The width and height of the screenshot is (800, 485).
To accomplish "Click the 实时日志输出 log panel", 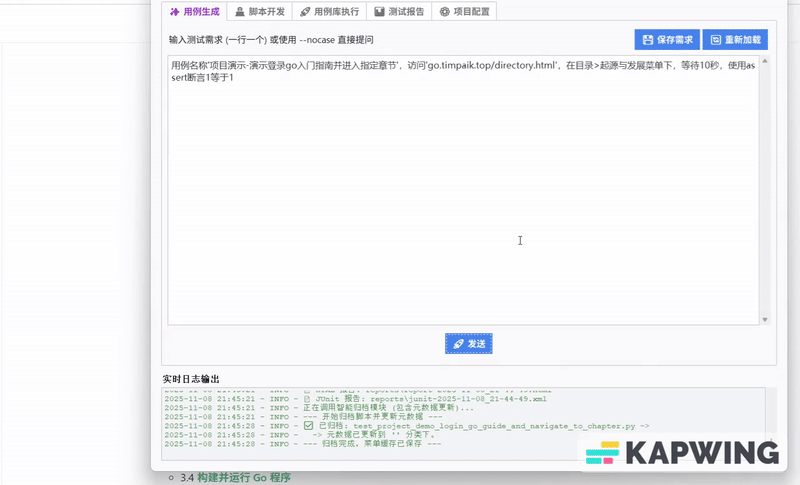I will point(464,424).
